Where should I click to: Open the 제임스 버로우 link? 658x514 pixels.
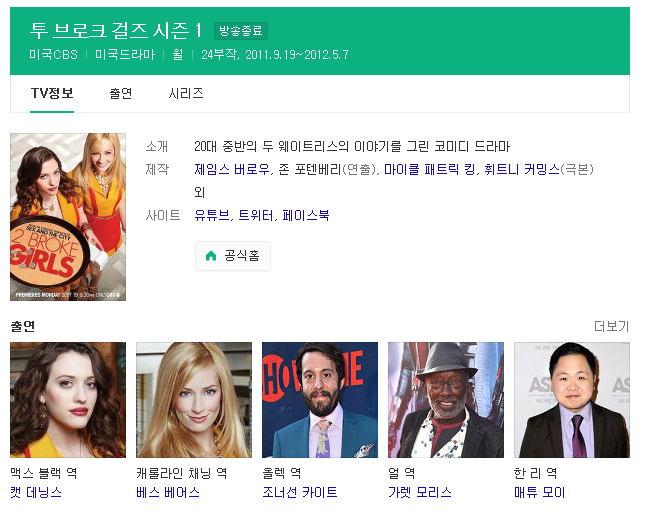(x=232, y=170)
